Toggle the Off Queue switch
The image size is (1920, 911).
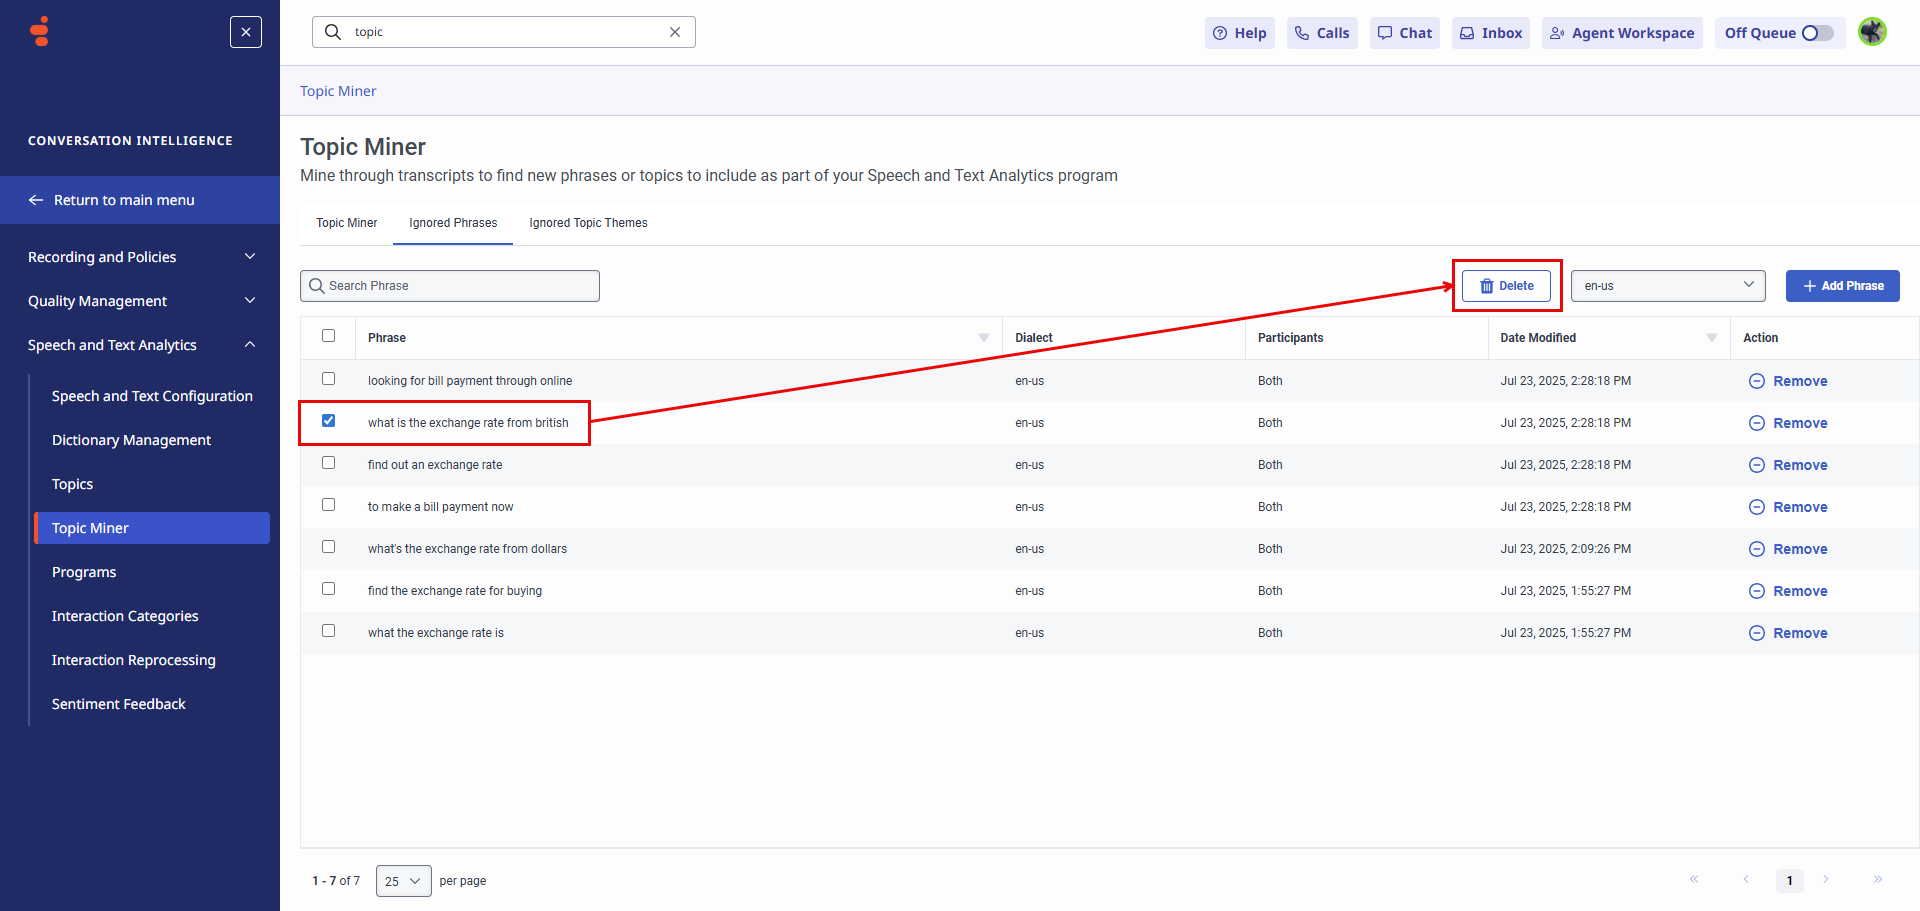coord(1817,33)
